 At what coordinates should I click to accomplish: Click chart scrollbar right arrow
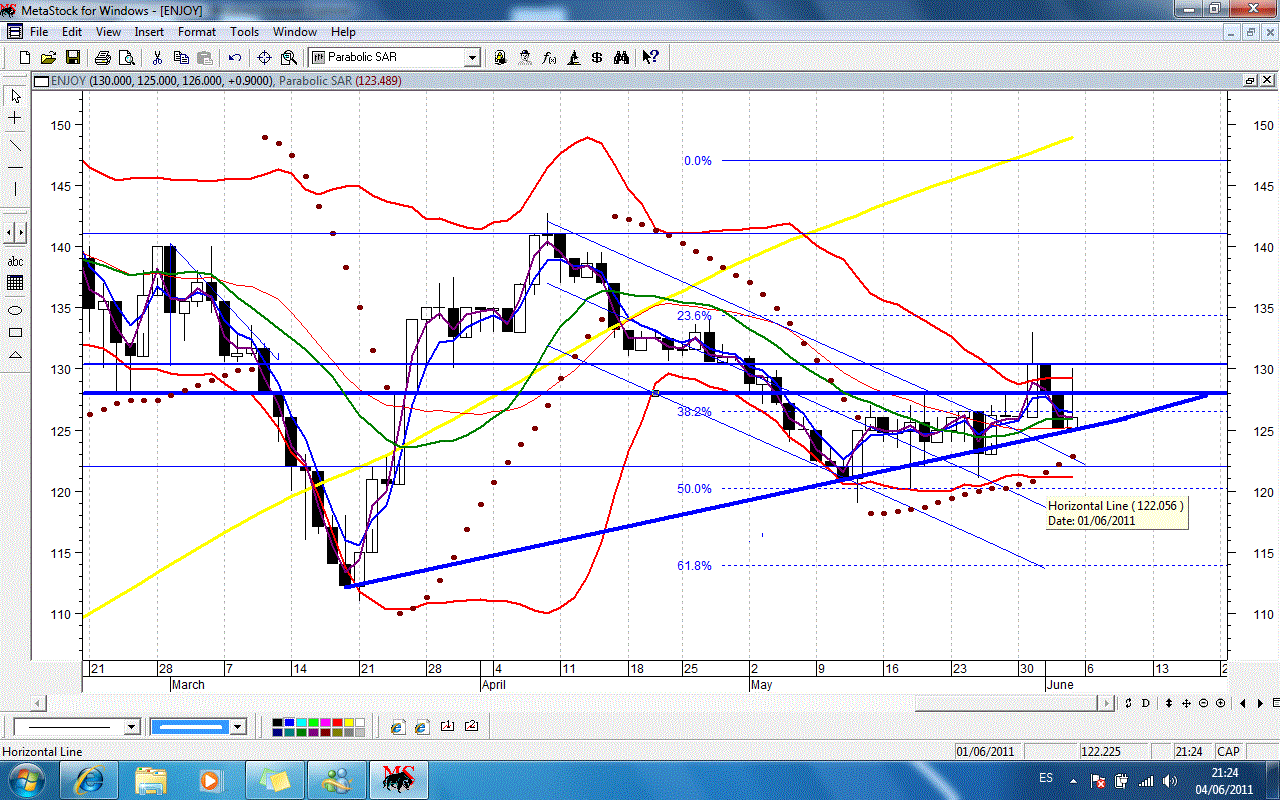tap(1105, 703)
